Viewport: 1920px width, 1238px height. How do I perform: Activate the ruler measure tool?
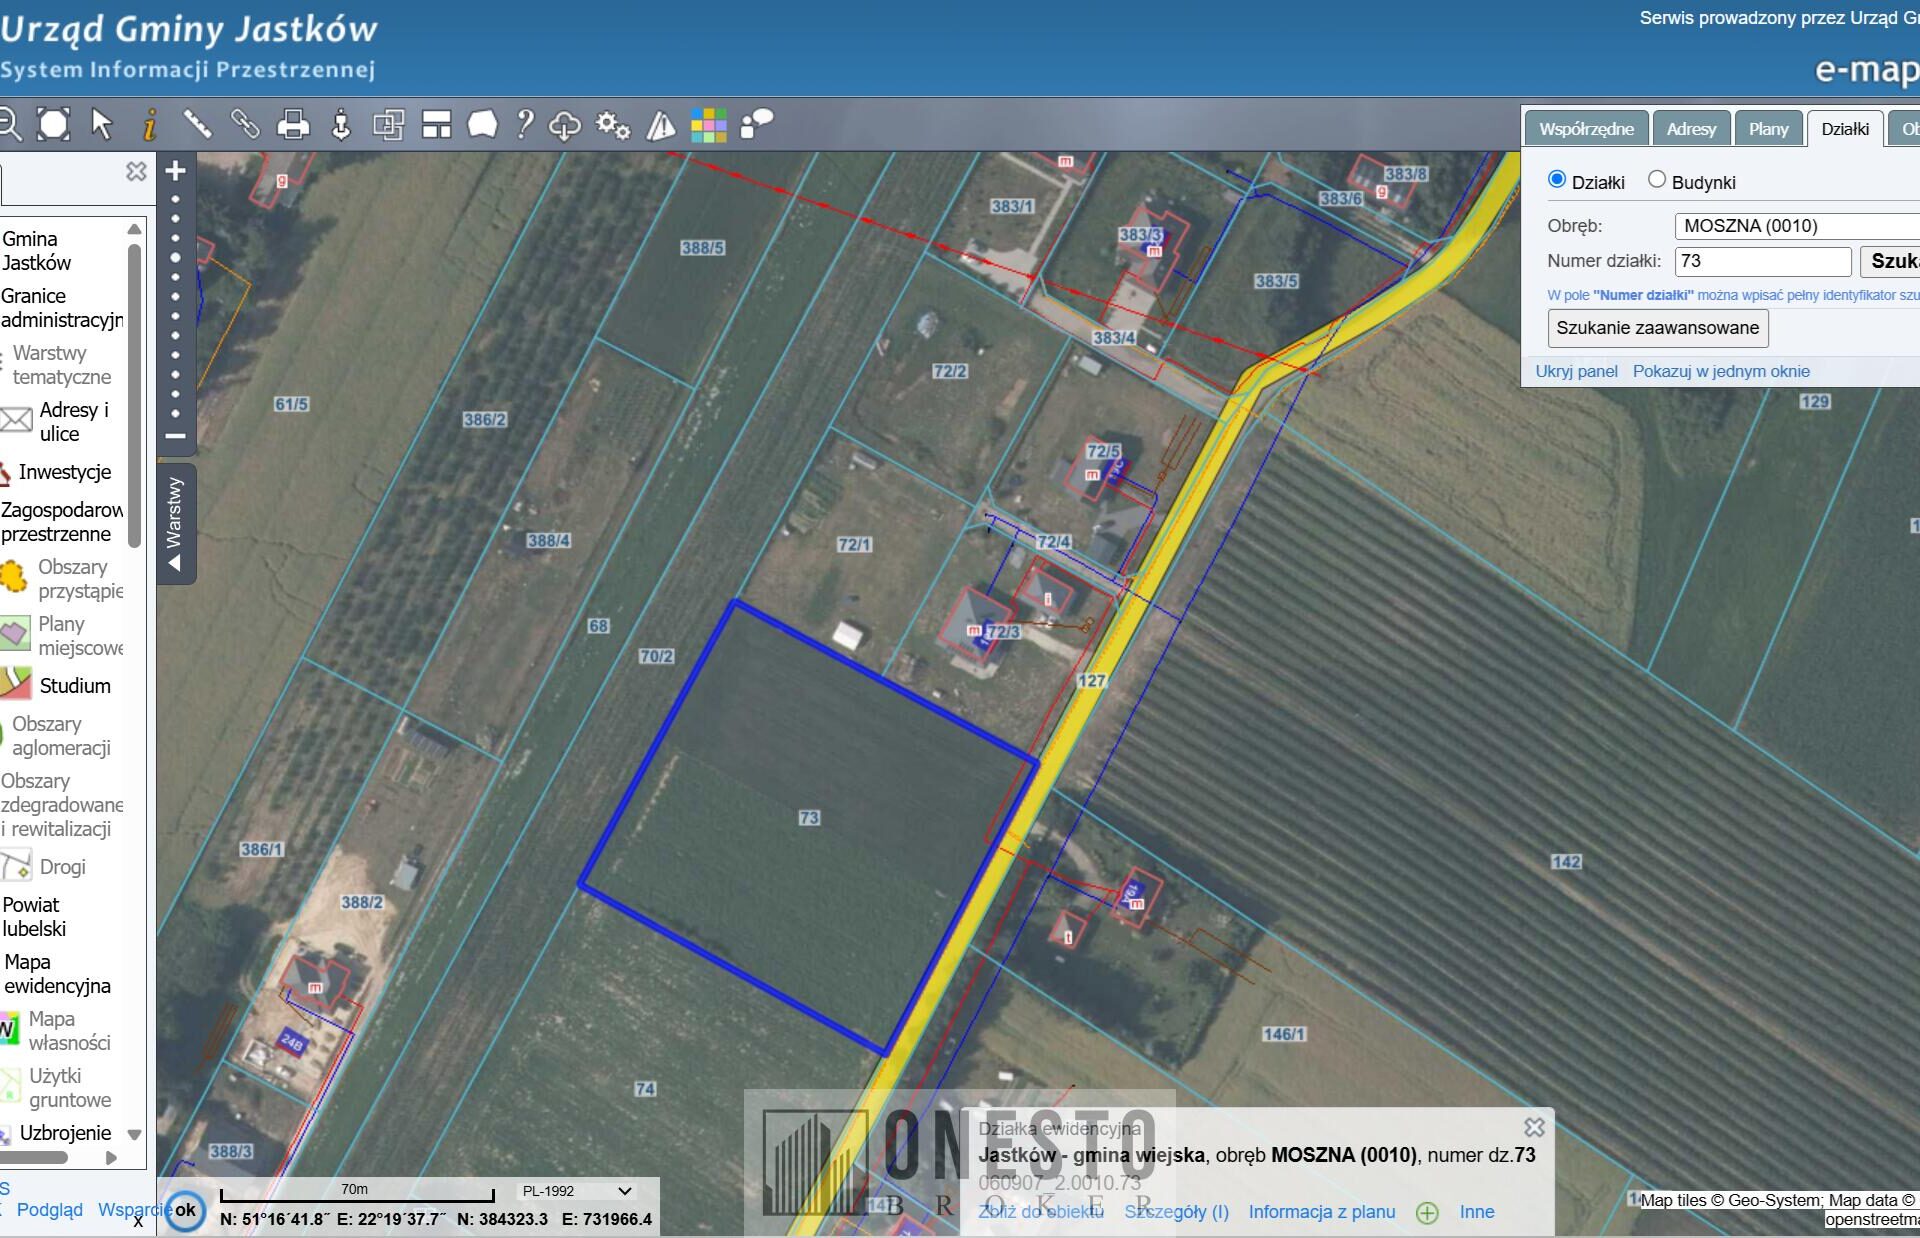pos(197,124)
